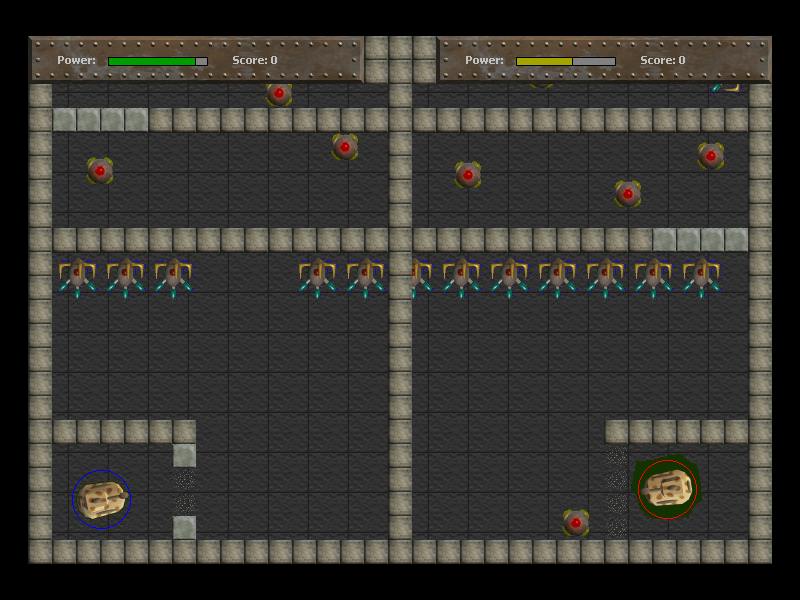Click the mine in upper right of left arena

point(345,147)
